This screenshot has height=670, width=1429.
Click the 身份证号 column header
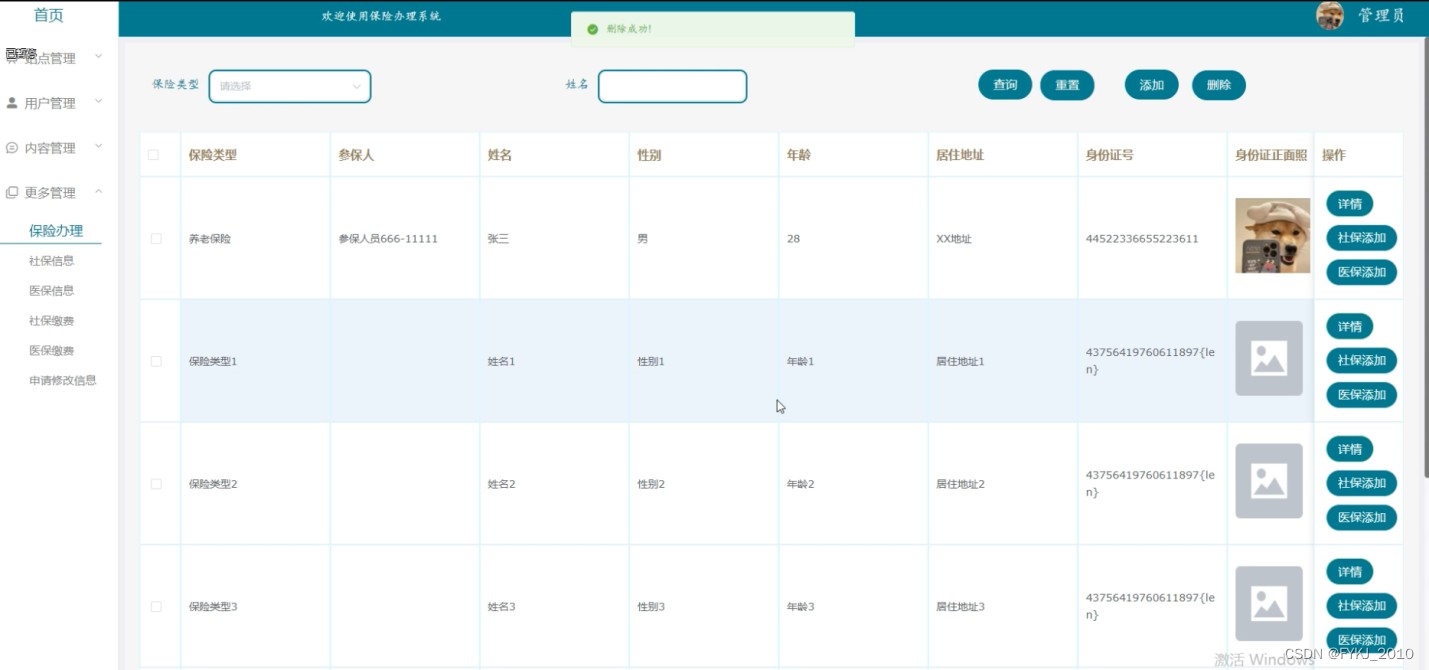point(1110,155)
